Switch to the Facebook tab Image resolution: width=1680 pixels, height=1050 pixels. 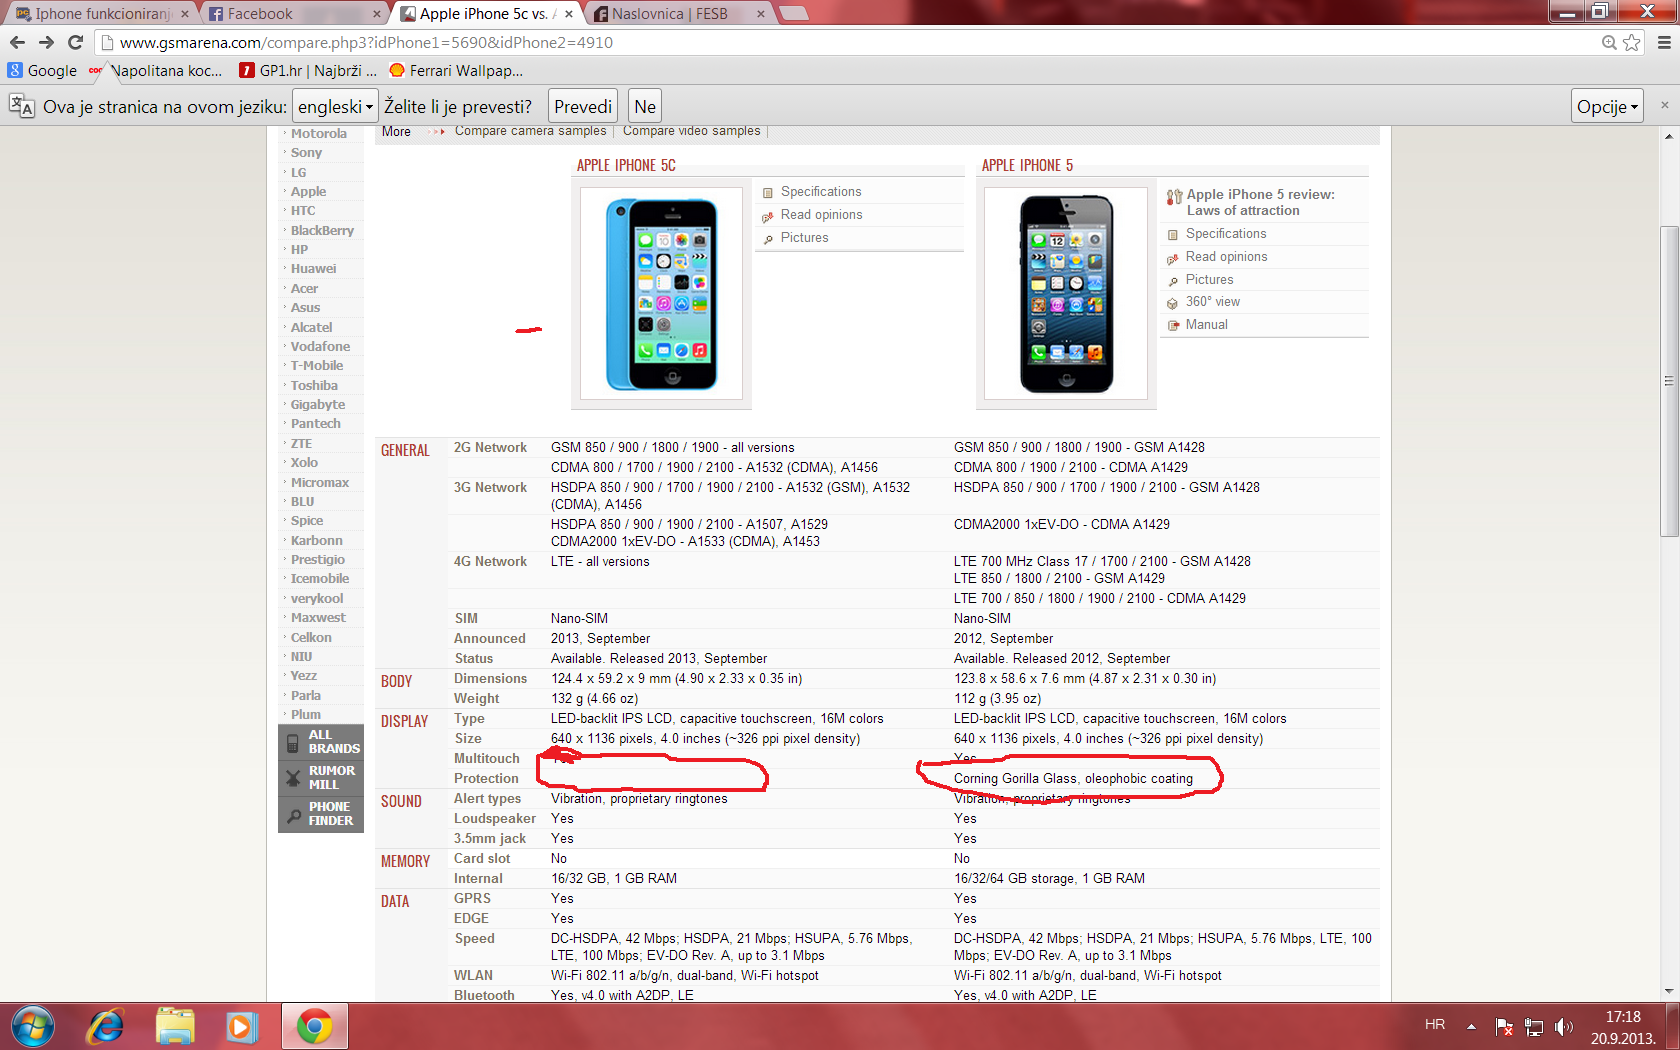click(x=295, y=13)
